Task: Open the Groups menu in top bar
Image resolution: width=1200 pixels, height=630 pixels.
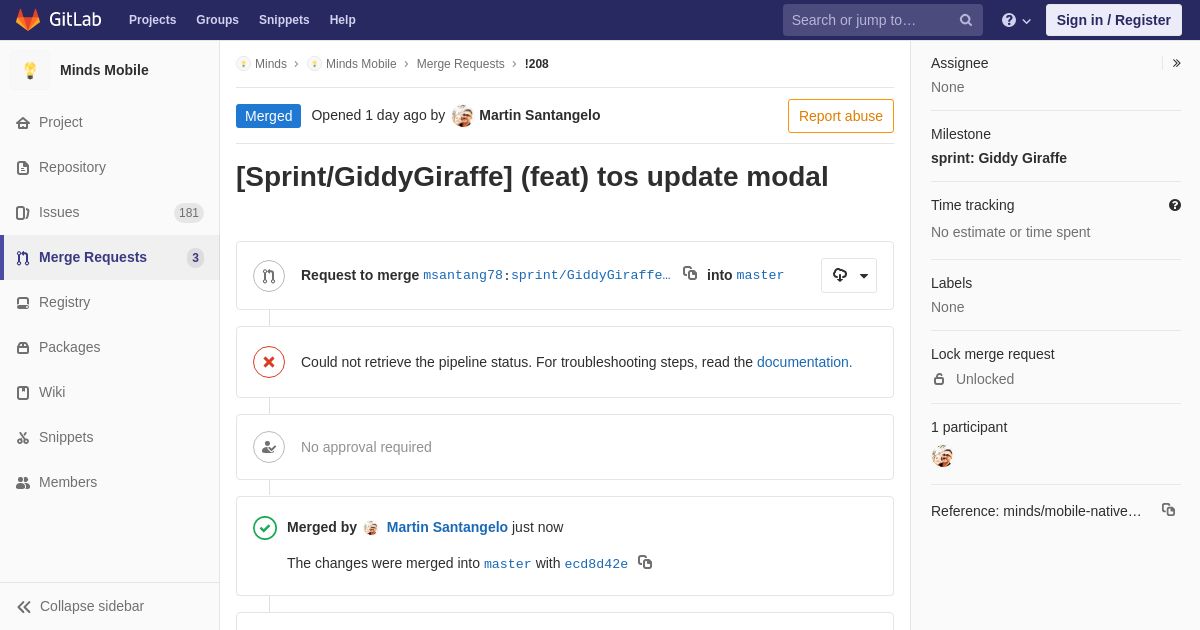Action: click(x=217, y=20)
